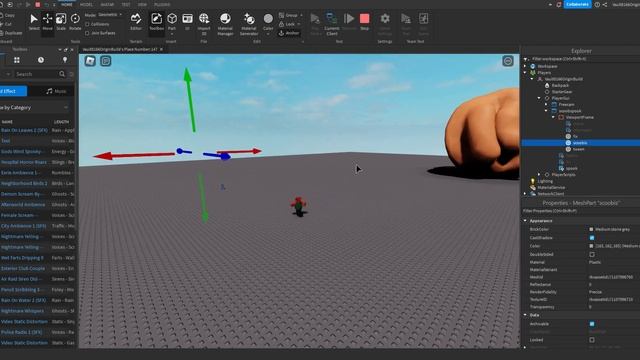Screen dimensions: 640x360
Task: Launch the Material Generator
Action: (249, 24)
